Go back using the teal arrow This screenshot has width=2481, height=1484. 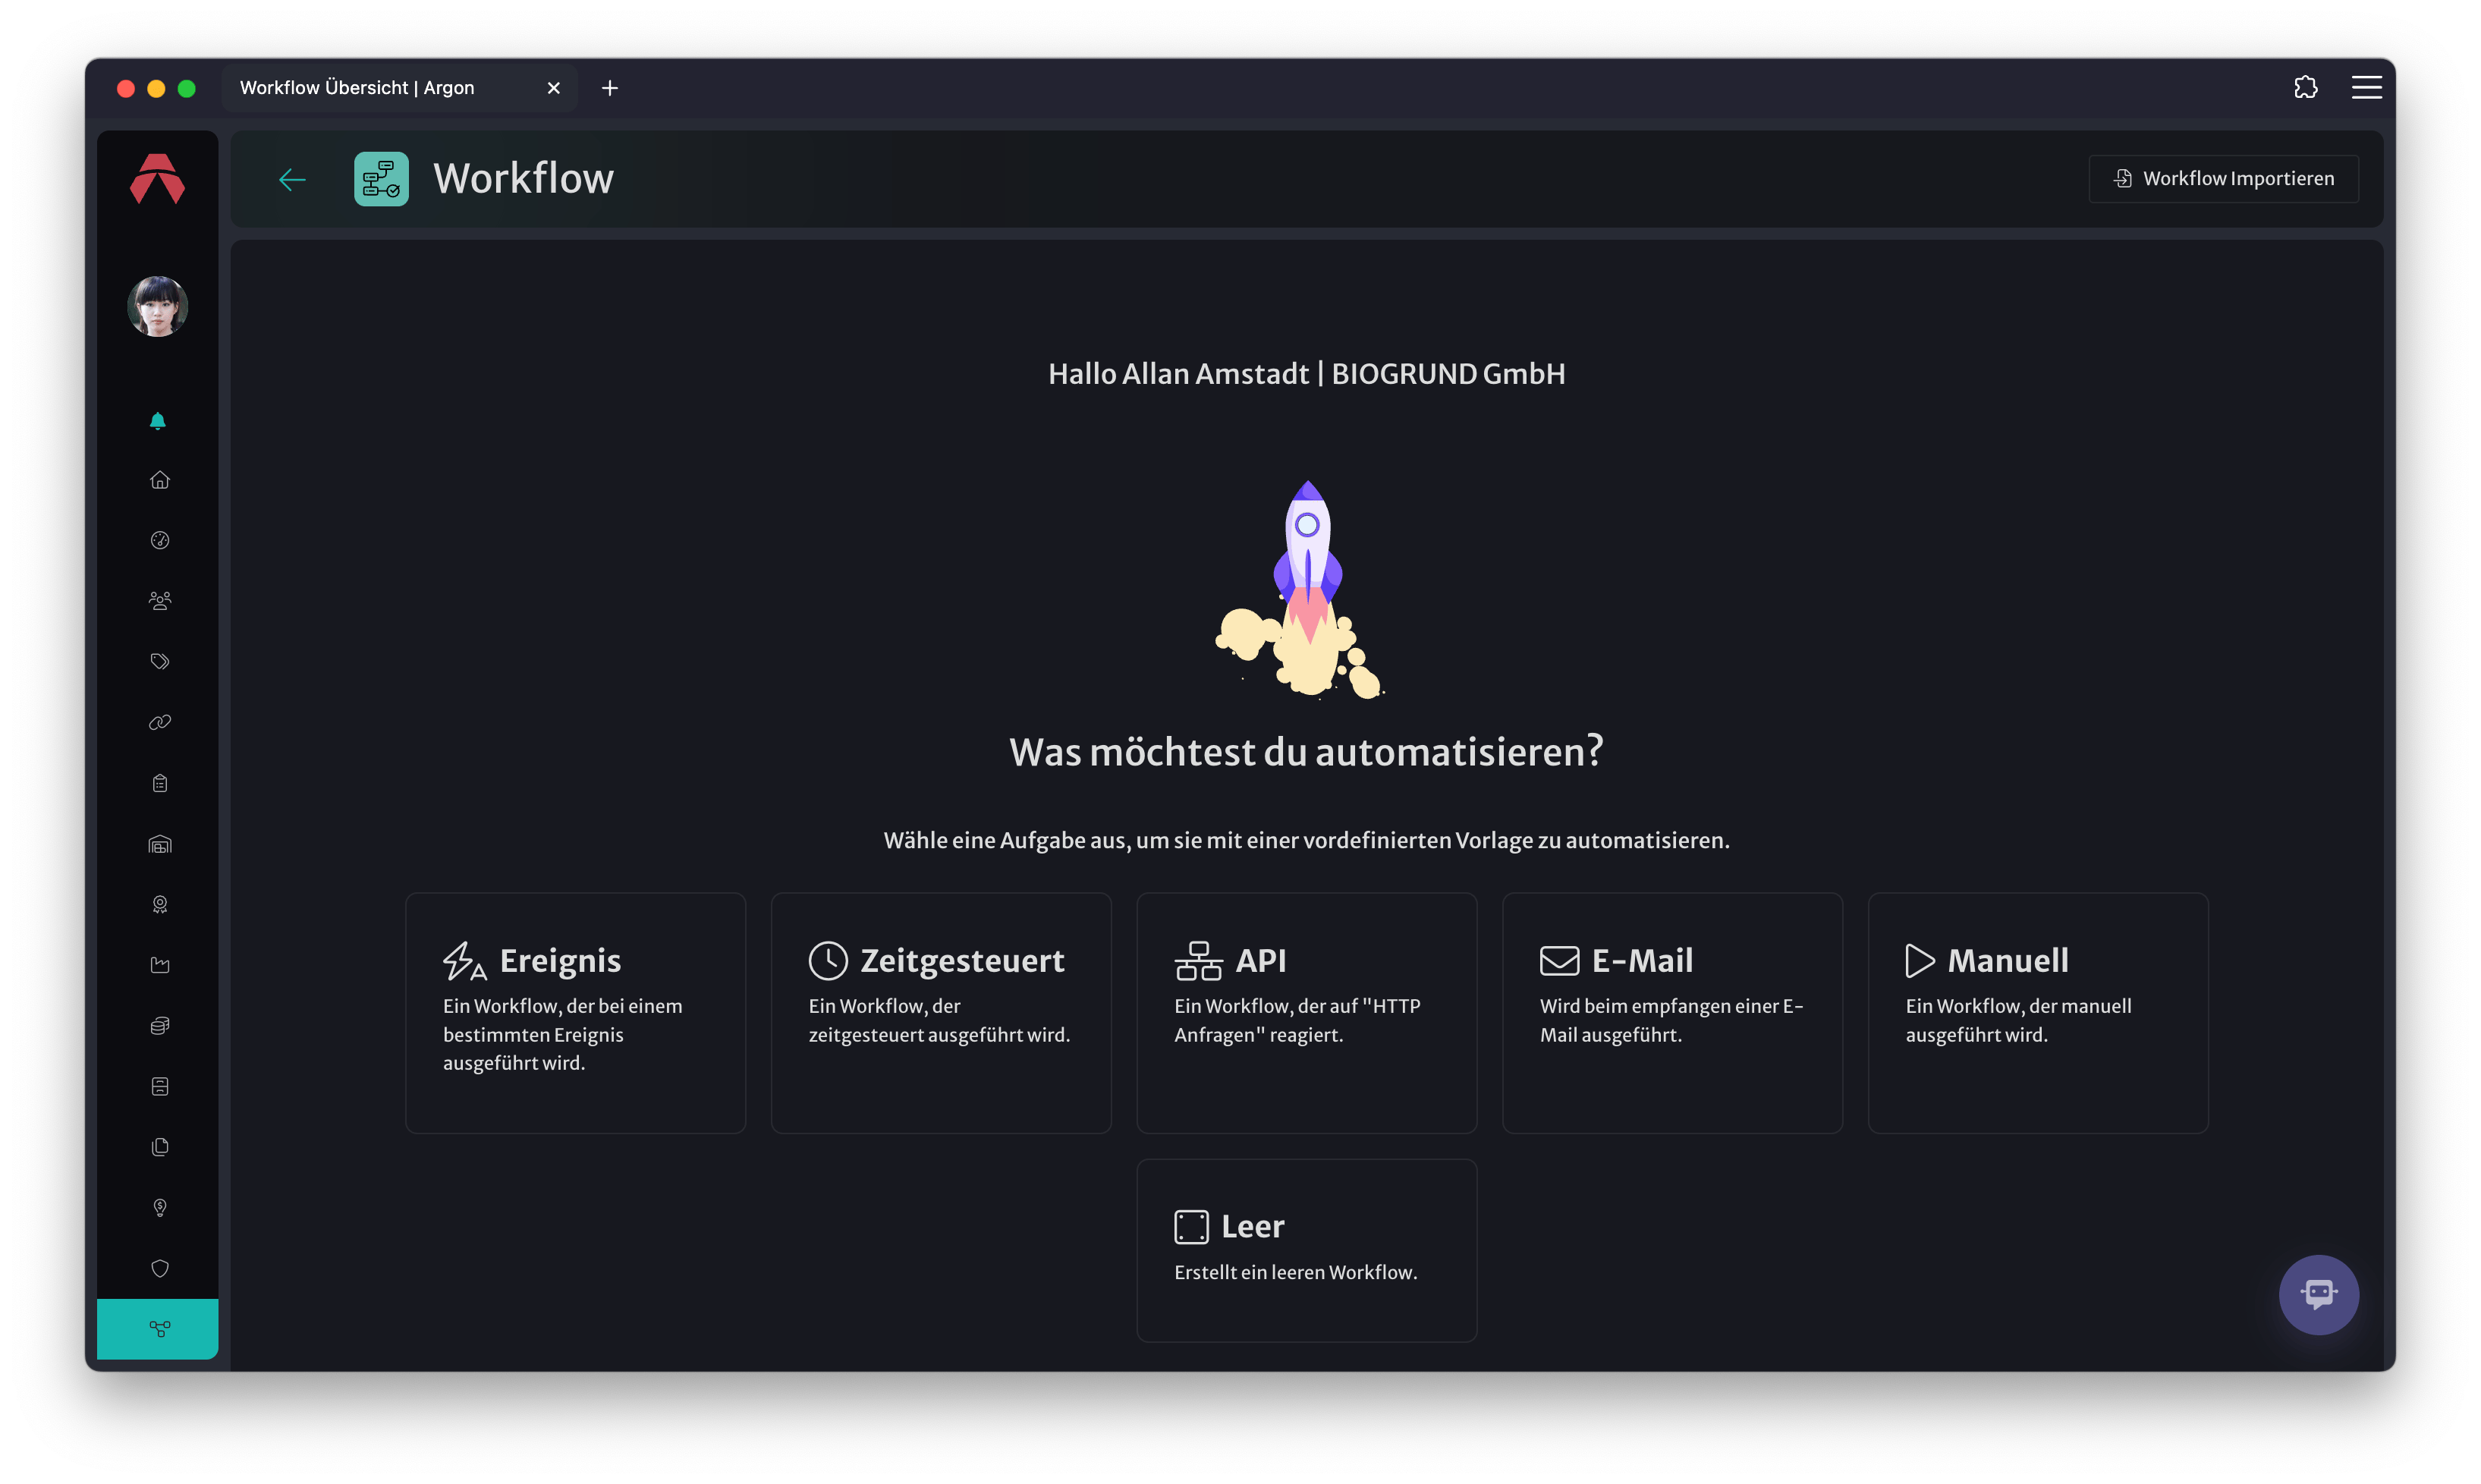(x=292, y=179)
